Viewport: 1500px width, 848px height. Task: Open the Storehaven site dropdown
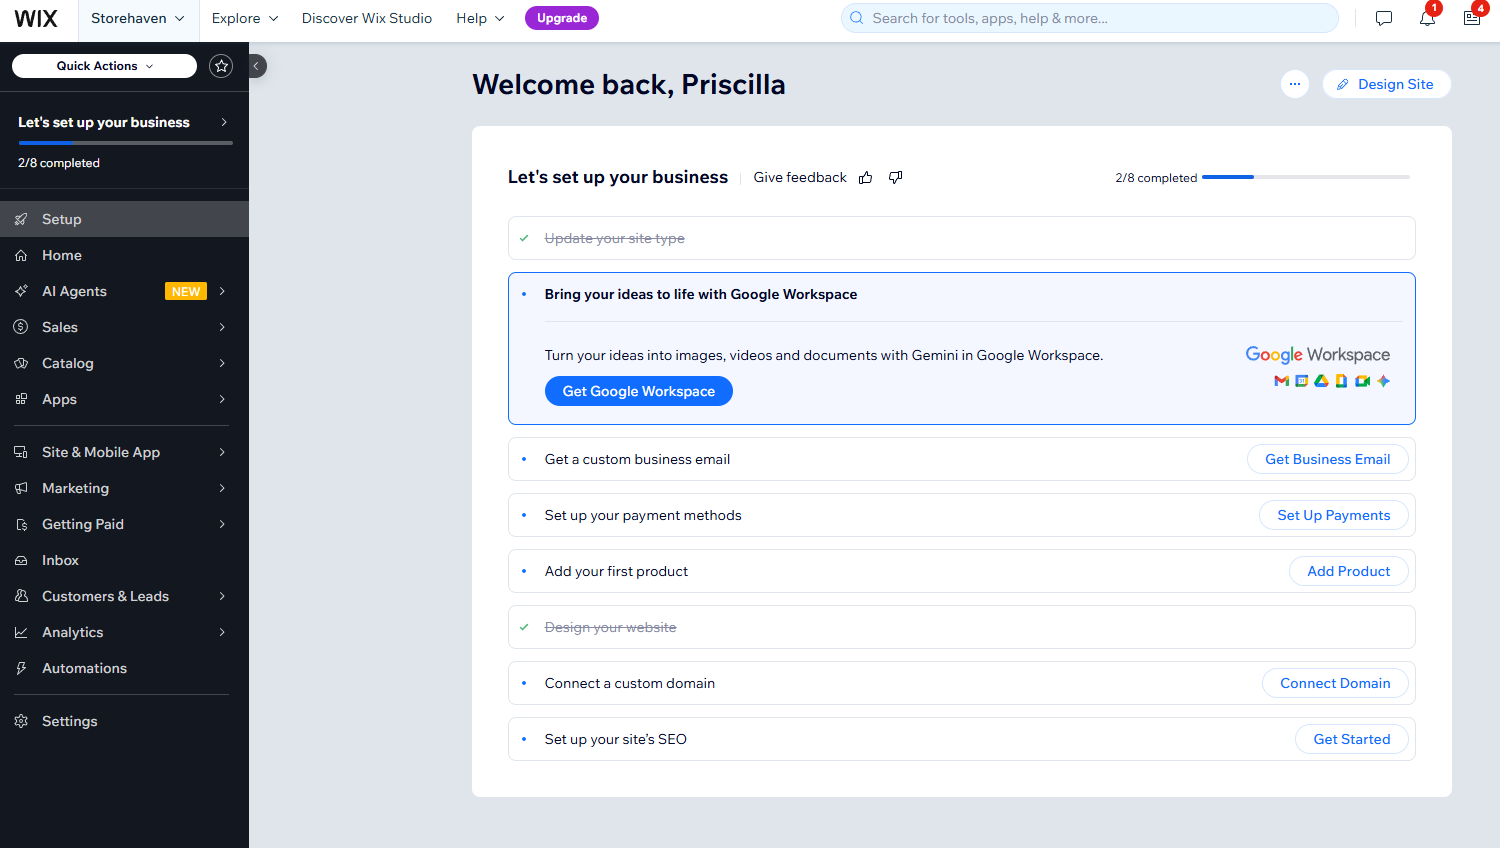tap(138, 18)
